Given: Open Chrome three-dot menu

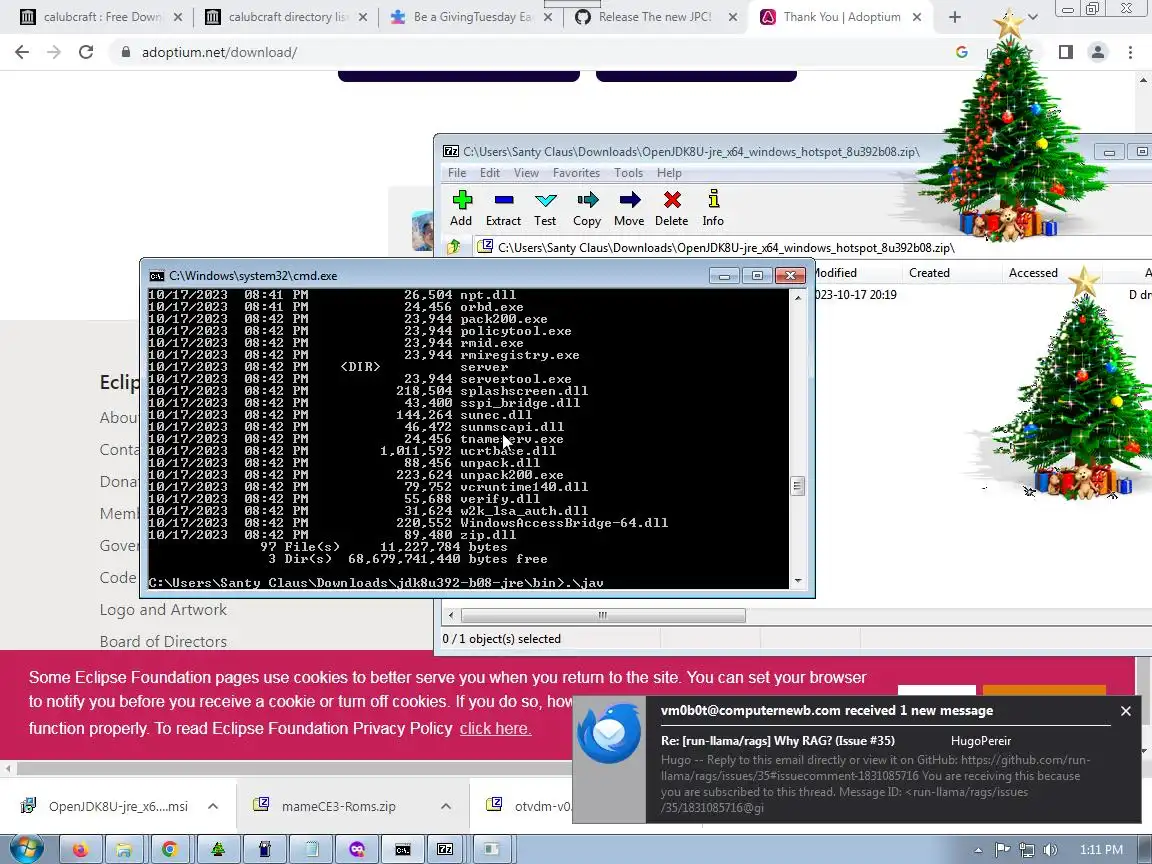Looking at the screenshot, I should (1130, 52).
